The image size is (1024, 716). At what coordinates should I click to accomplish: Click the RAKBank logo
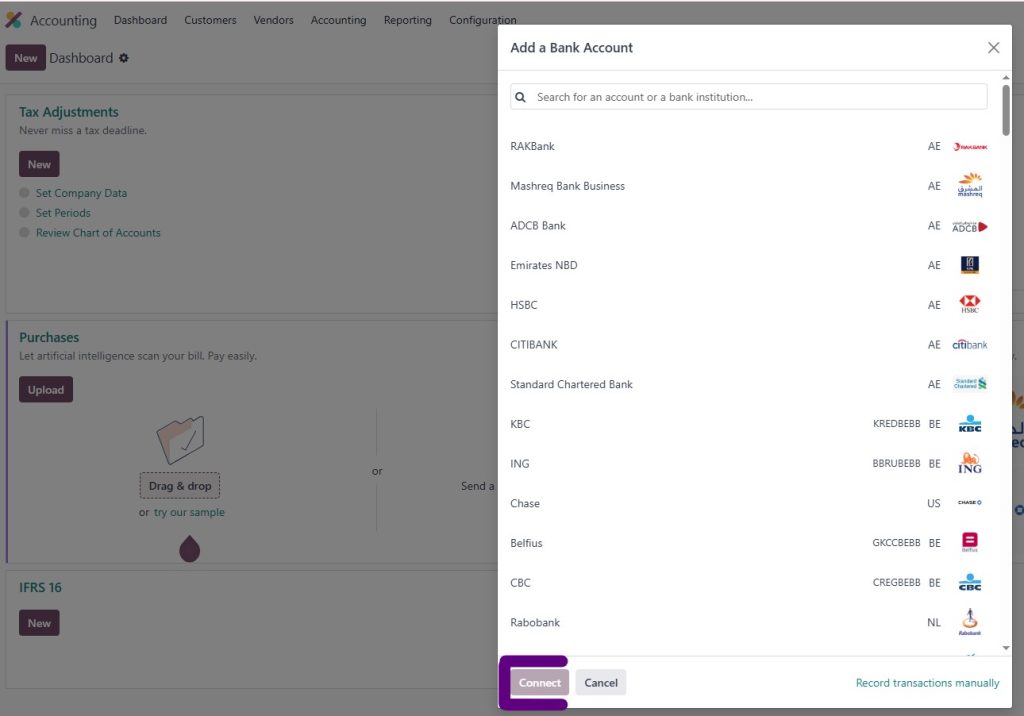[970, 146]
